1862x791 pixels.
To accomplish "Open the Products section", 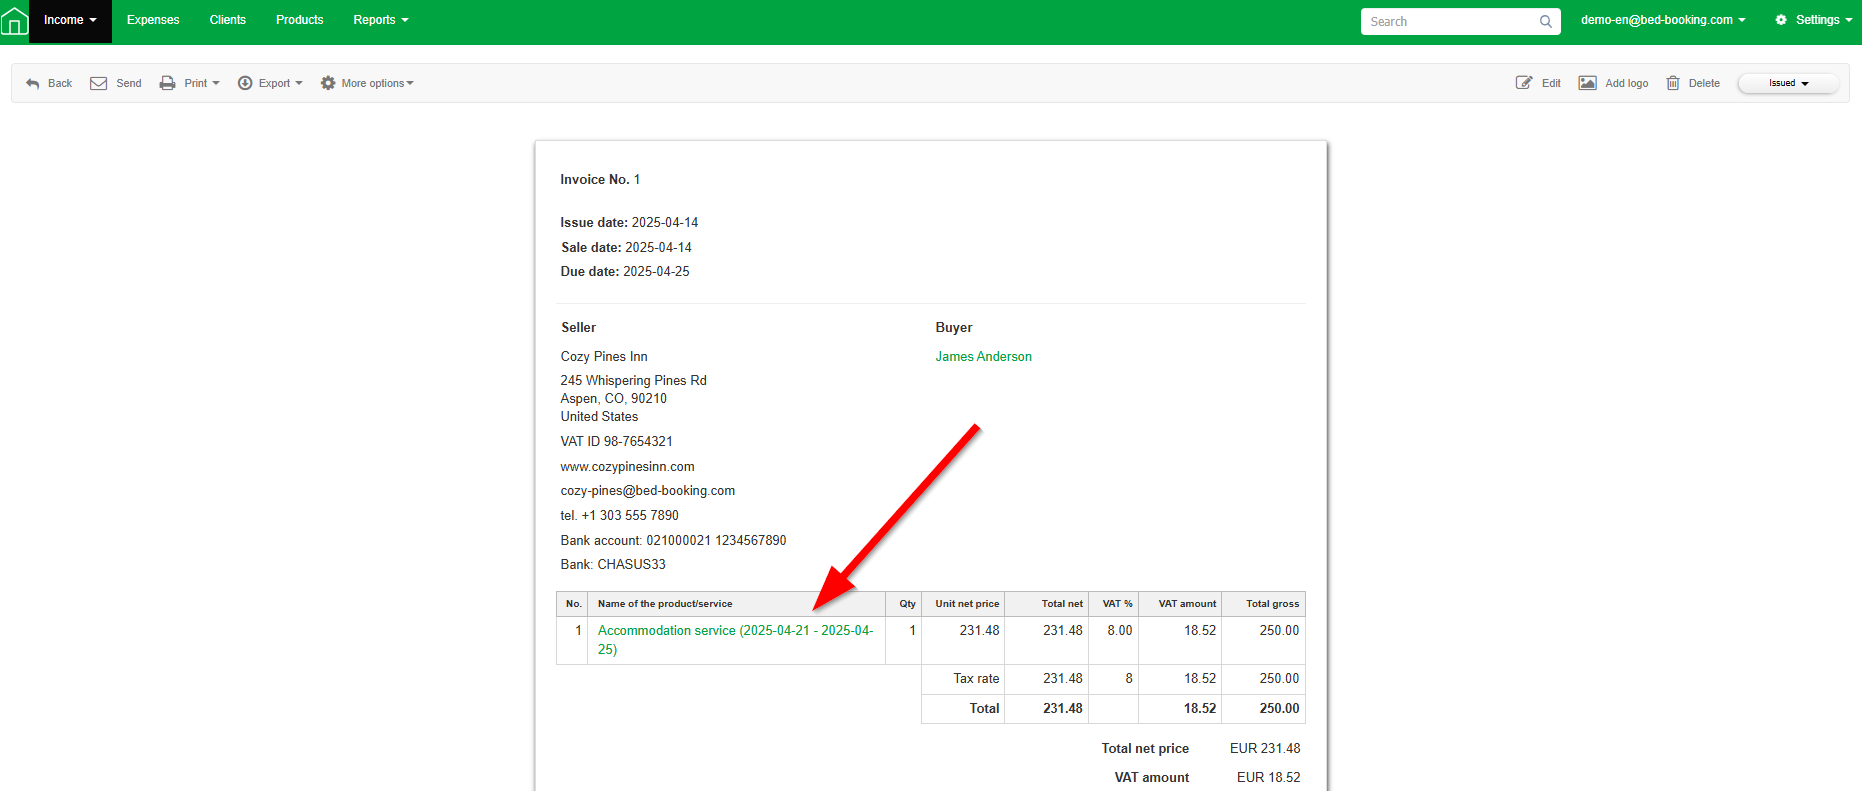I will coord(300,20).
